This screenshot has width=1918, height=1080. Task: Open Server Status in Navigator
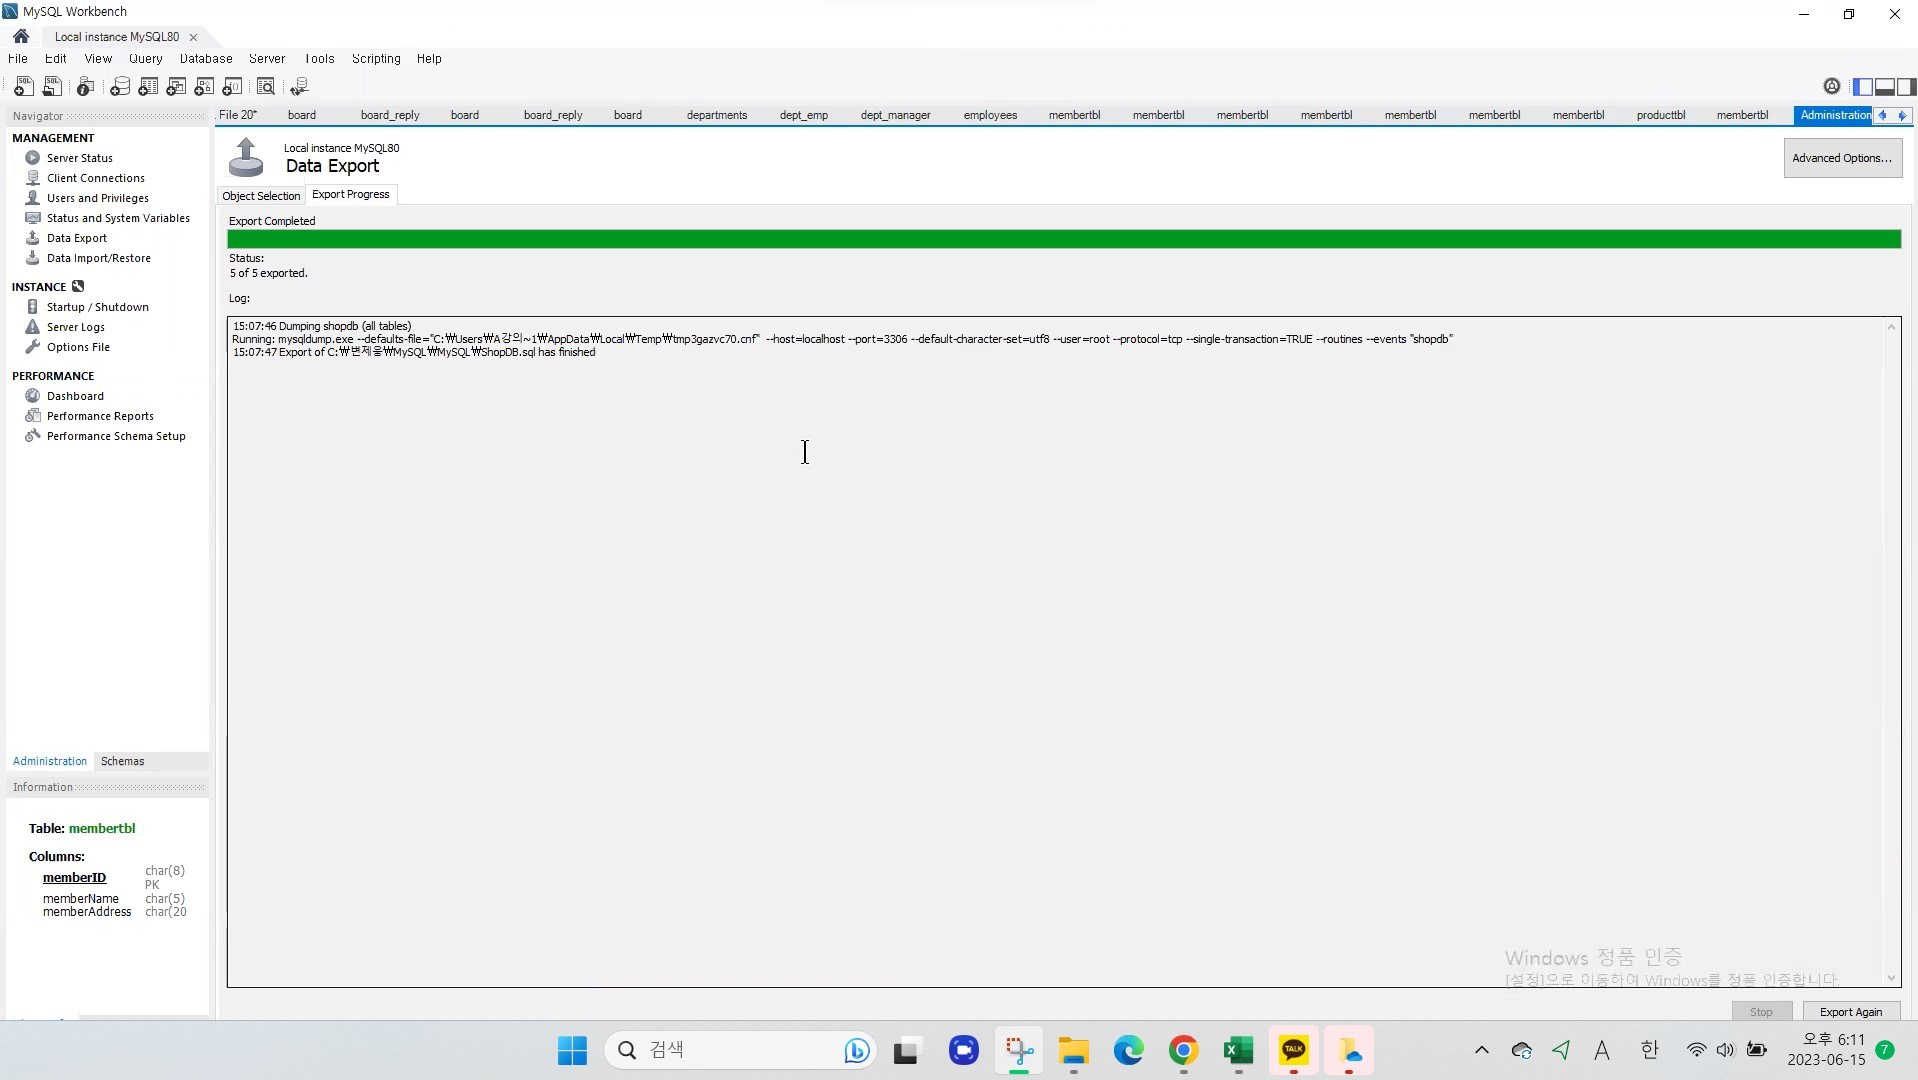[80, 158]
